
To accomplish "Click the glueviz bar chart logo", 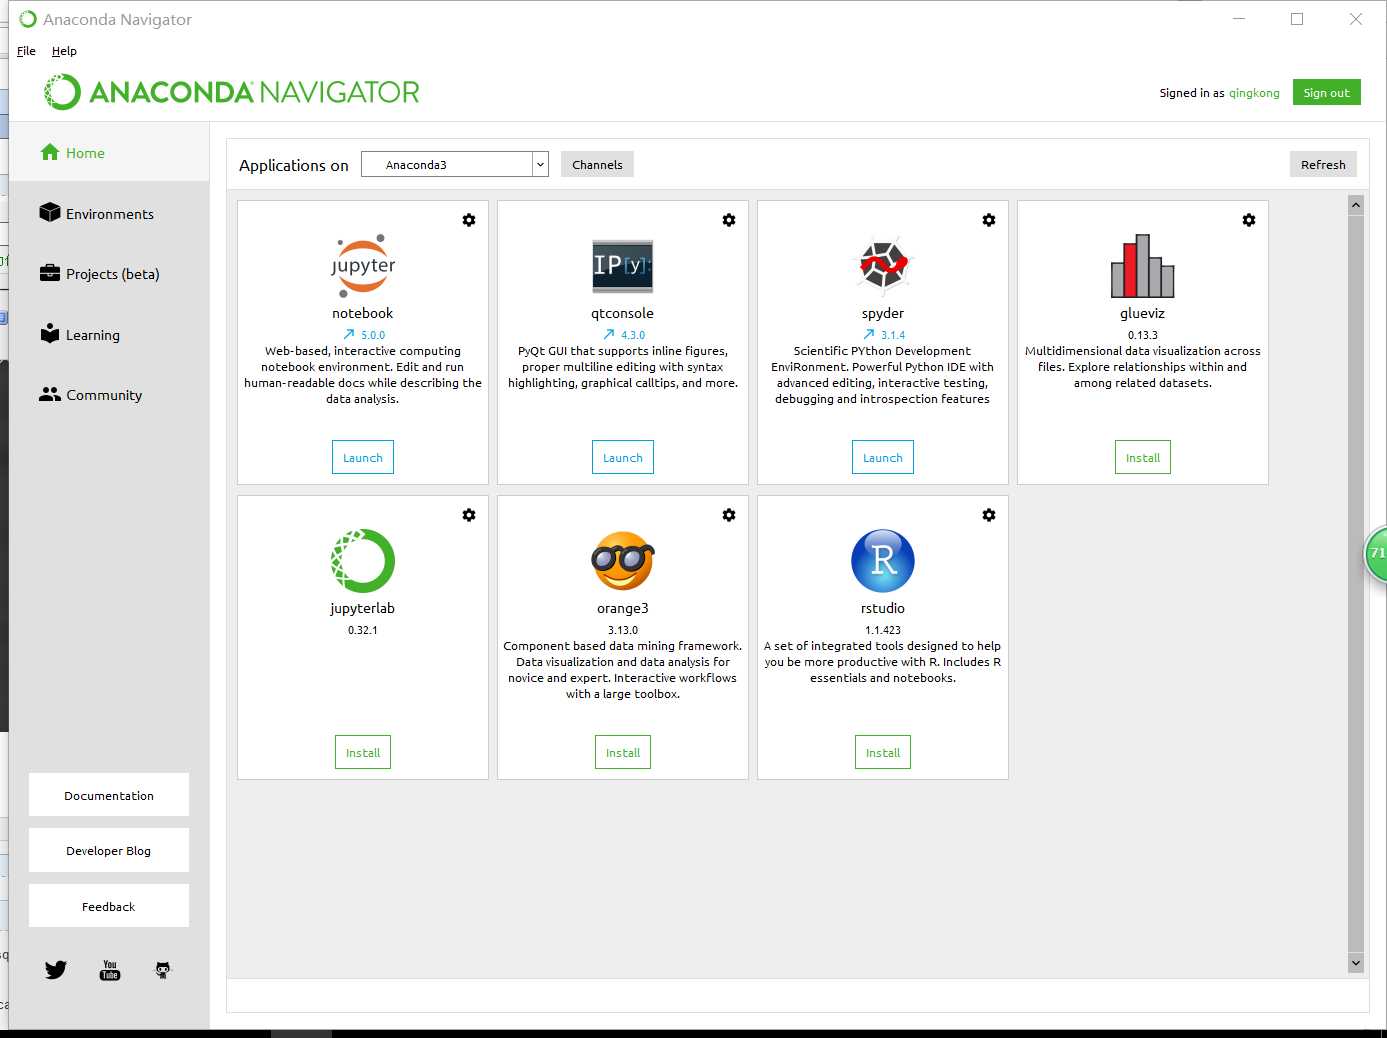I will [1143, 266].
